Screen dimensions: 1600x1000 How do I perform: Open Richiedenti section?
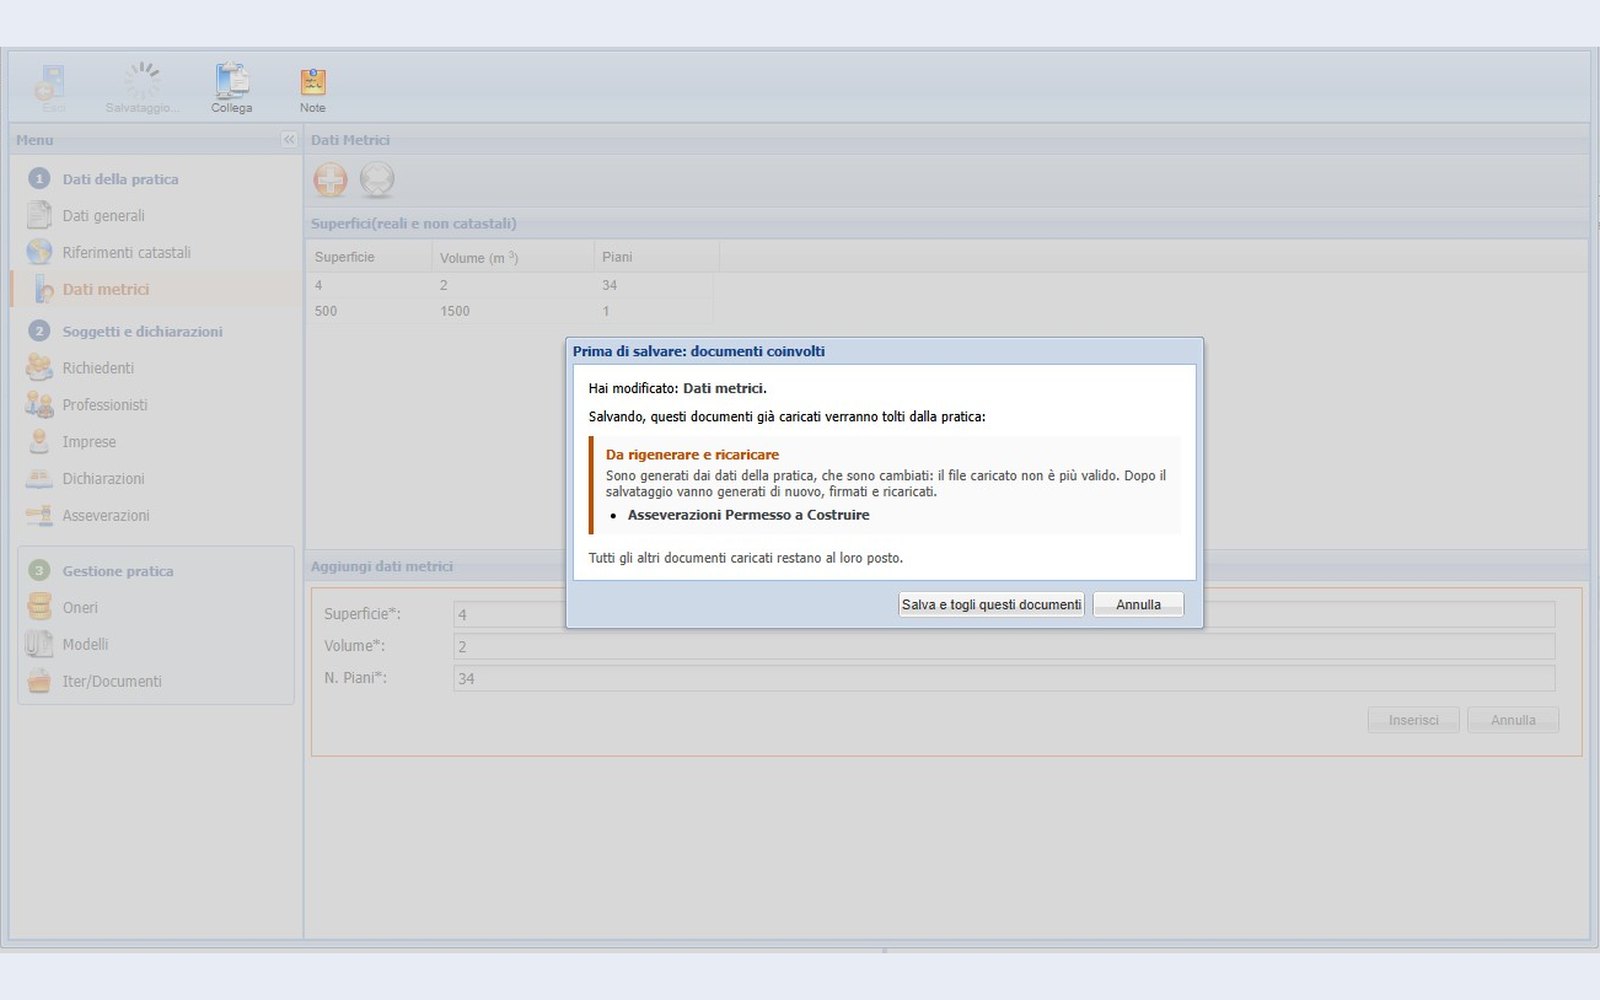98,368
